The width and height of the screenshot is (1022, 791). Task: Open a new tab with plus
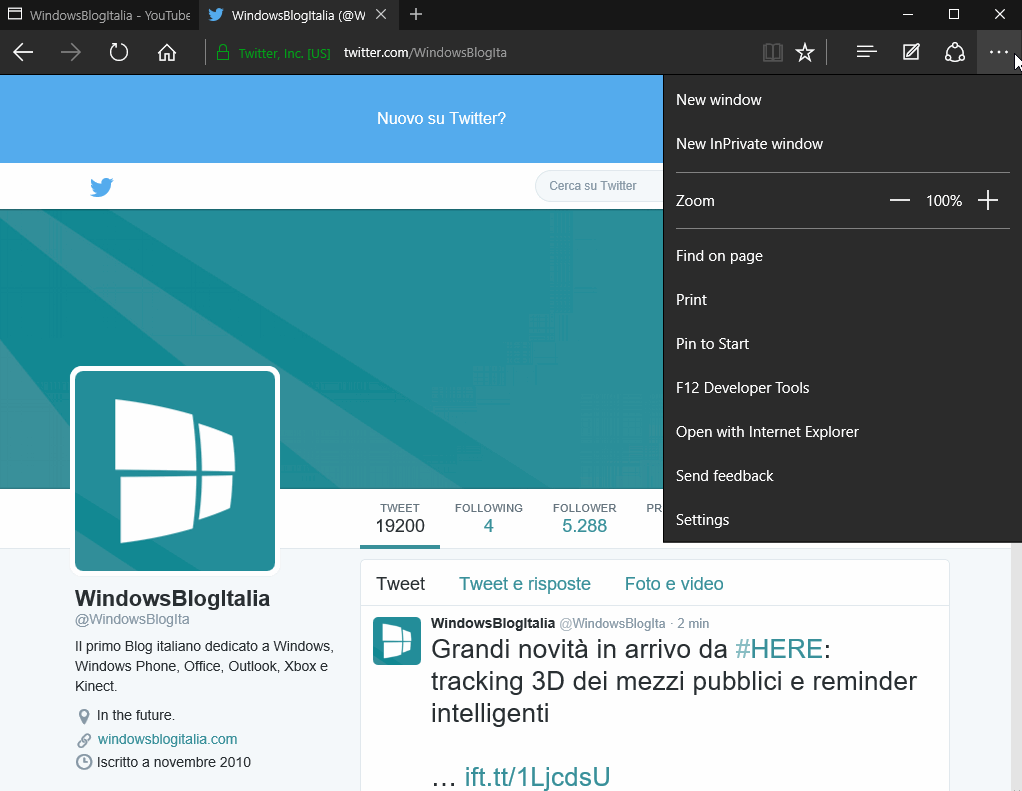click(x=416, y=14)
